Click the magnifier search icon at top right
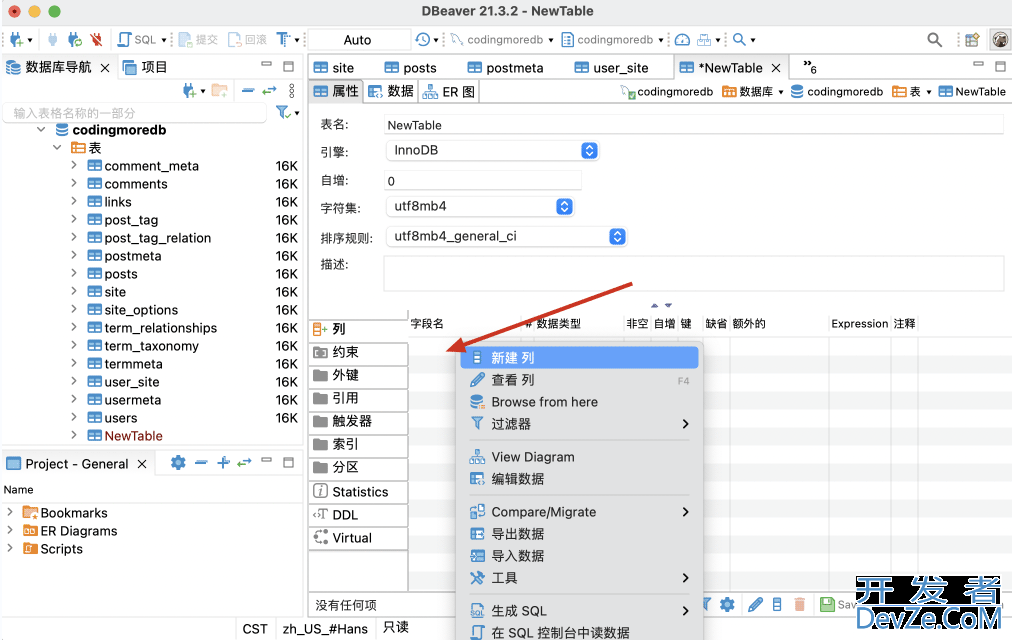The image size is (1012, 640). click(934, 39)
